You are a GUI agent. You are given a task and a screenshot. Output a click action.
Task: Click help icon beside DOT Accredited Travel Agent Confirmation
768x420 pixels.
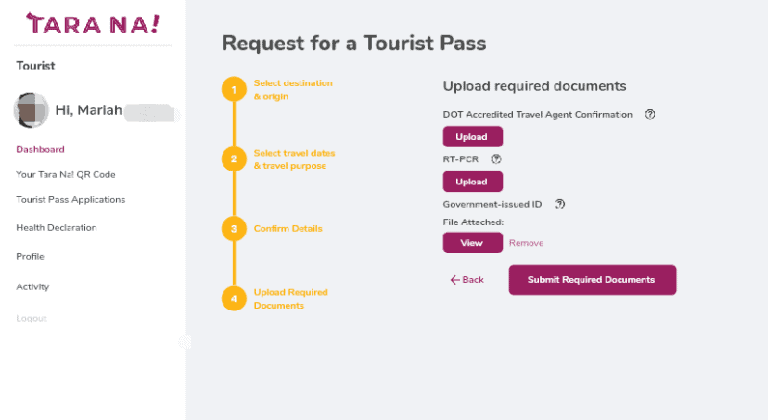[650, 115]
